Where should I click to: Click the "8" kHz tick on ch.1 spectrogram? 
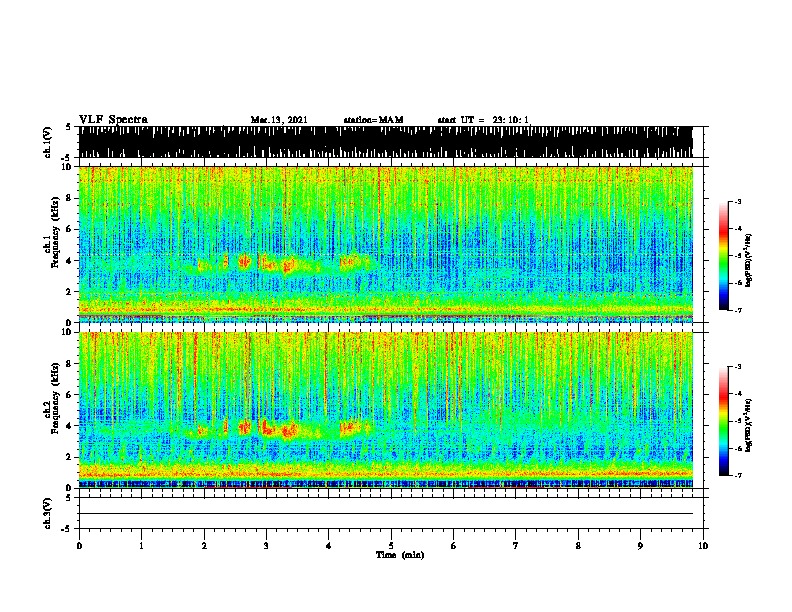pos(69,198)
